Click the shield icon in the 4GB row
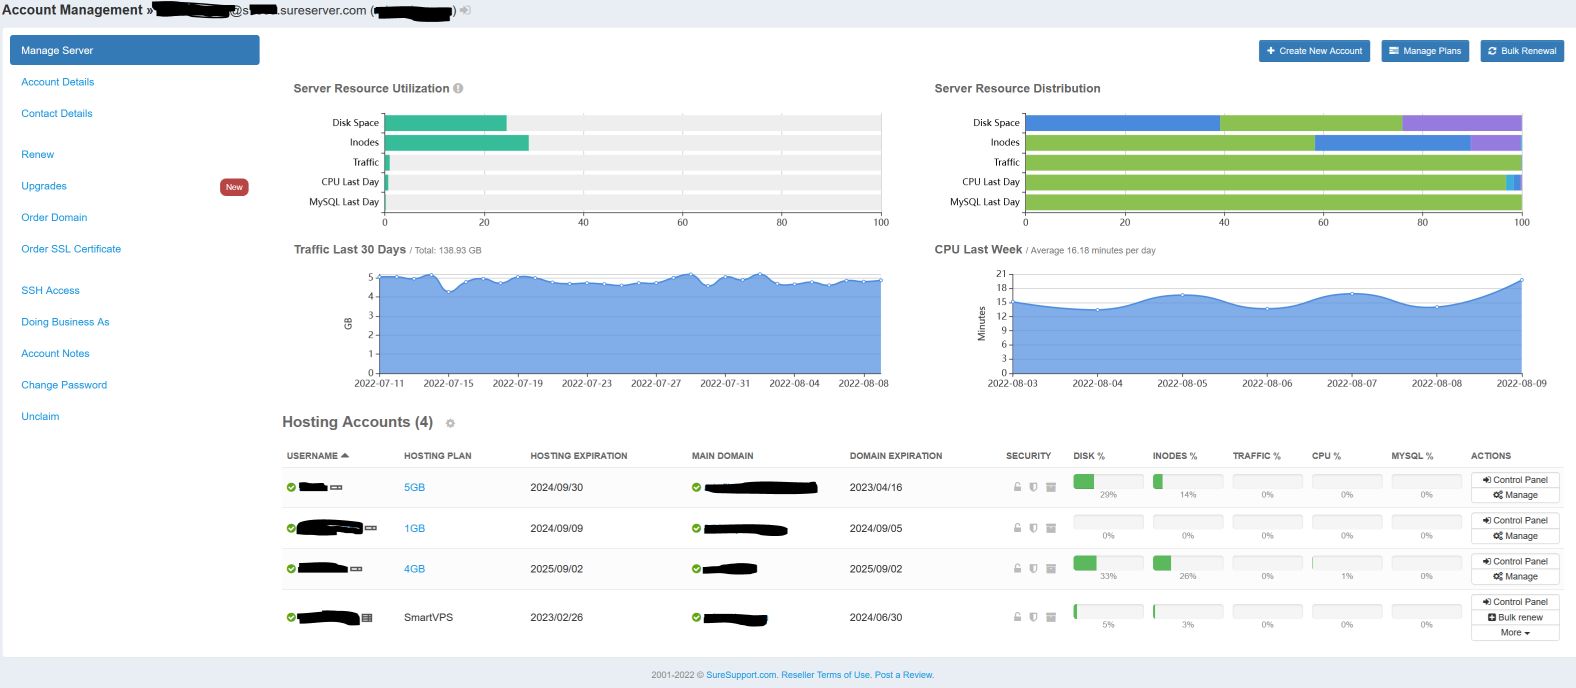This screenshot has width=1576, height=688. 1033,569
